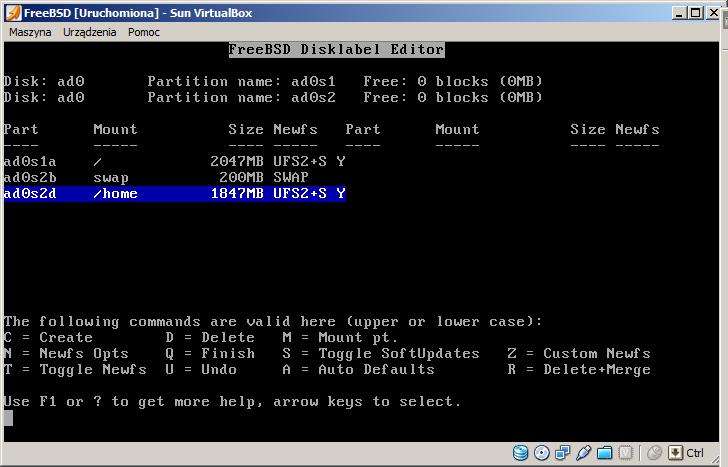
Task: Click the 1847MB size value
Action: [x=237, y=194]
